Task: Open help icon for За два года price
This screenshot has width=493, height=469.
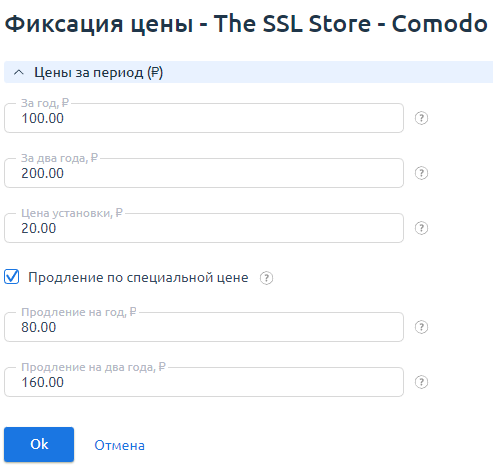Action: click(421, 173)
